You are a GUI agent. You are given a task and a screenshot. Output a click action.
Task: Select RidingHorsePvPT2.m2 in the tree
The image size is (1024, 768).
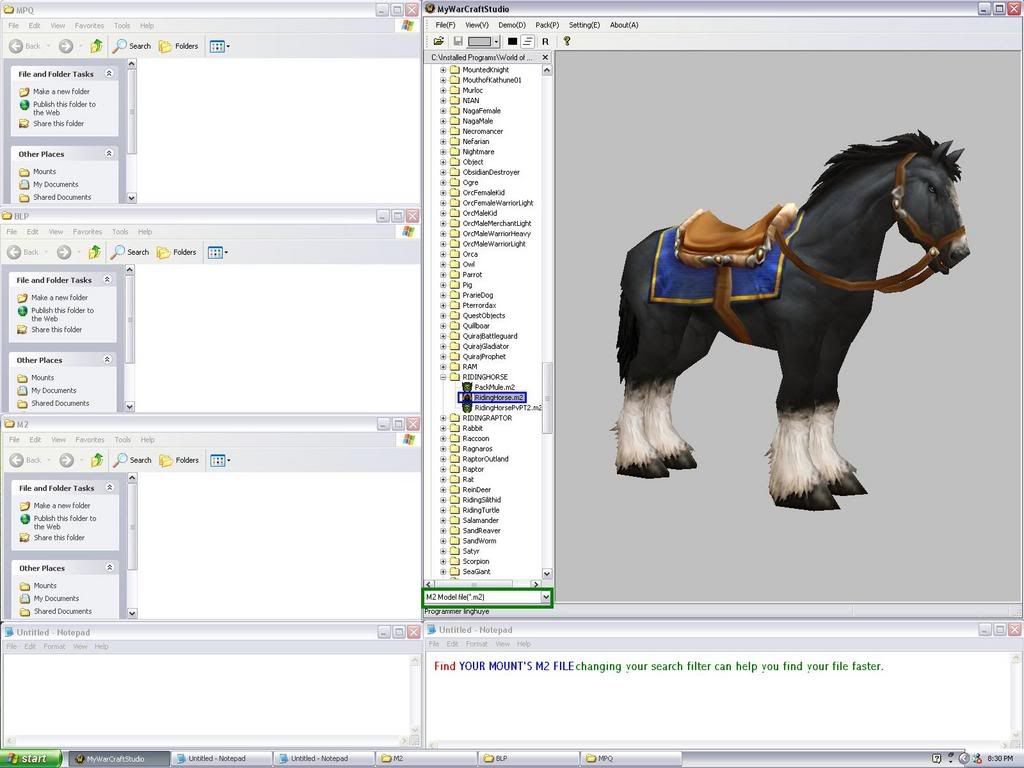[507, 408]
